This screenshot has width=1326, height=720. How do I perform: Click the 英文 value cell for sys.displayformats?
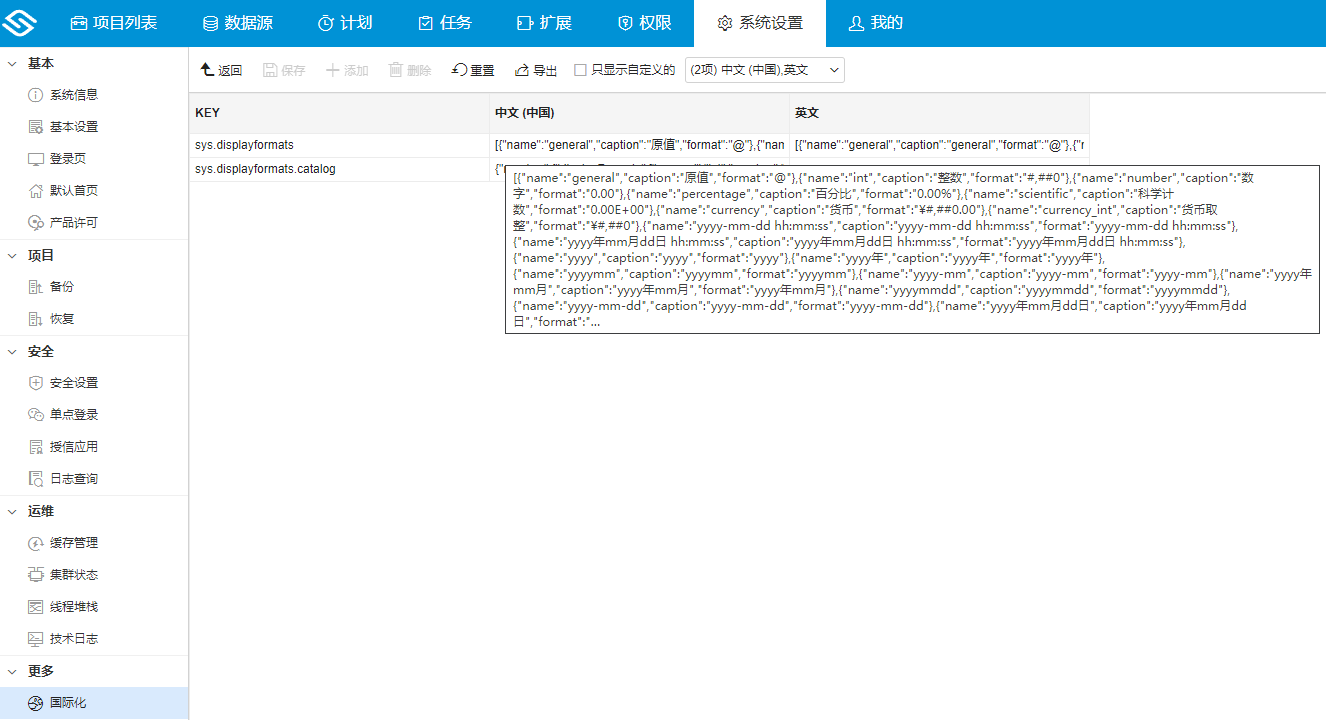point(939,145)
